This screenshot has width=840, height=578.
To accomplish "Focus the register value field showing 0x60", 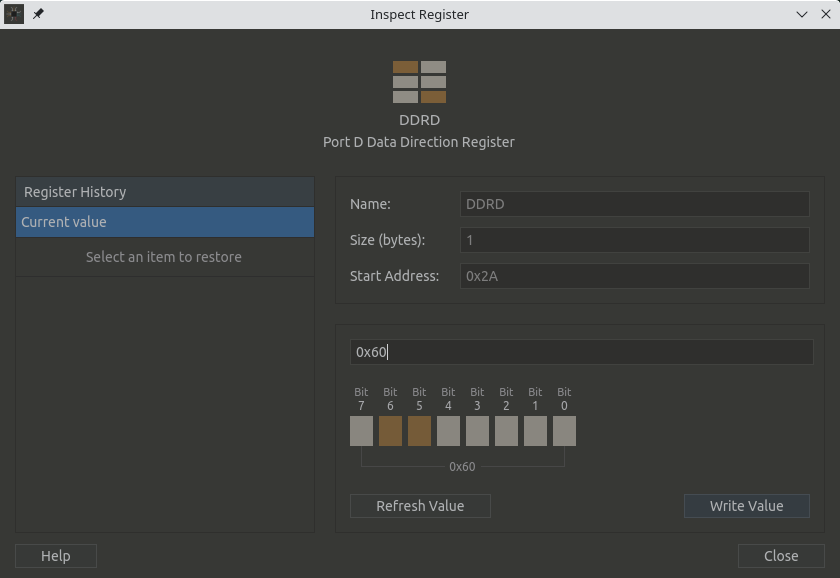I will tap(582, 352).
